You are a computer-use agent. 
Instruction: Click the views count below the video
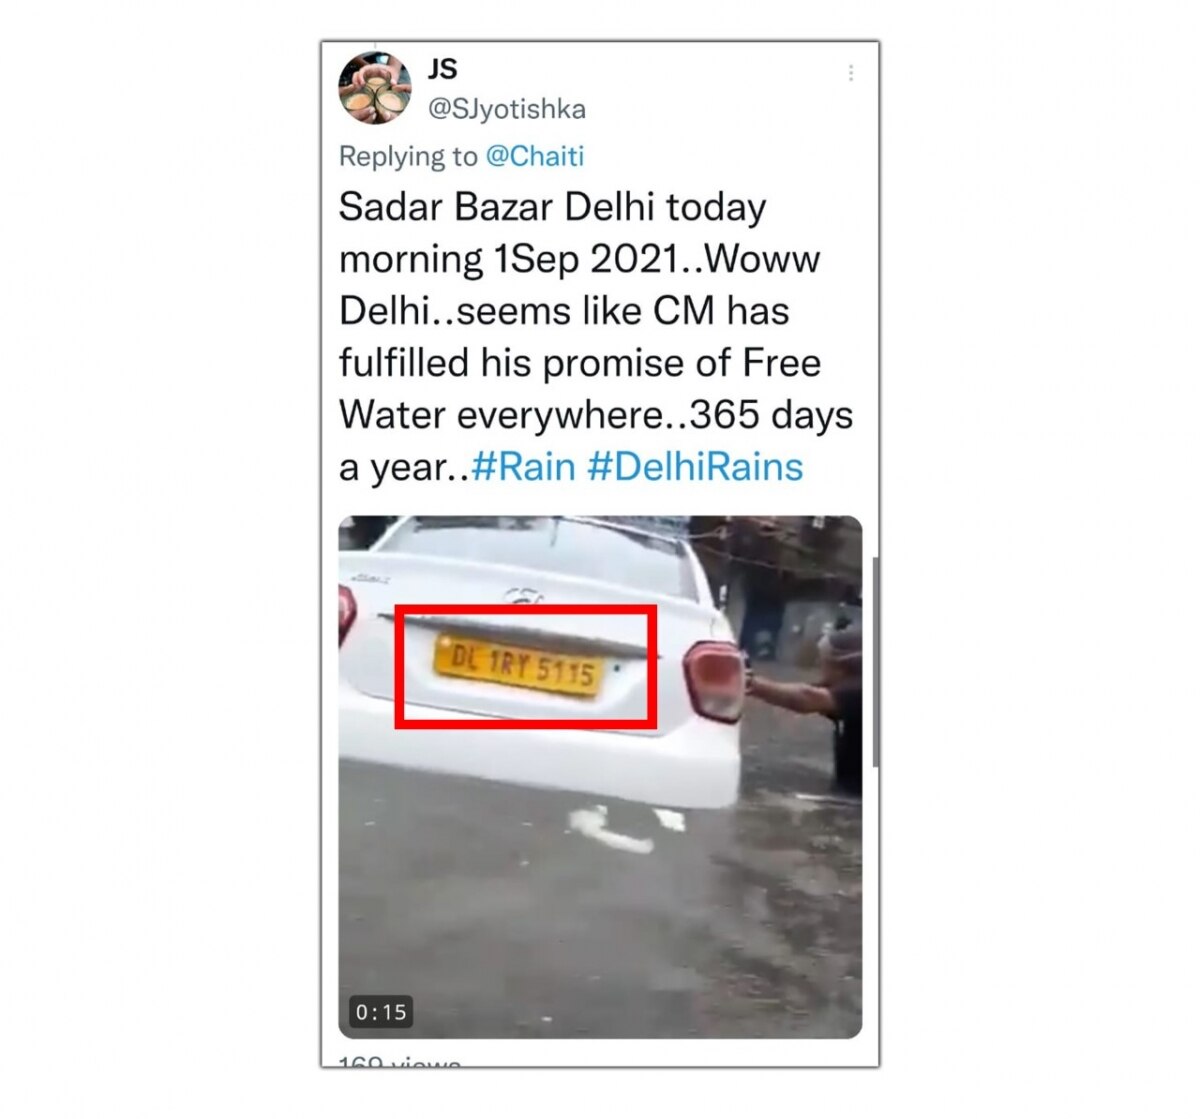point(400,1061)
